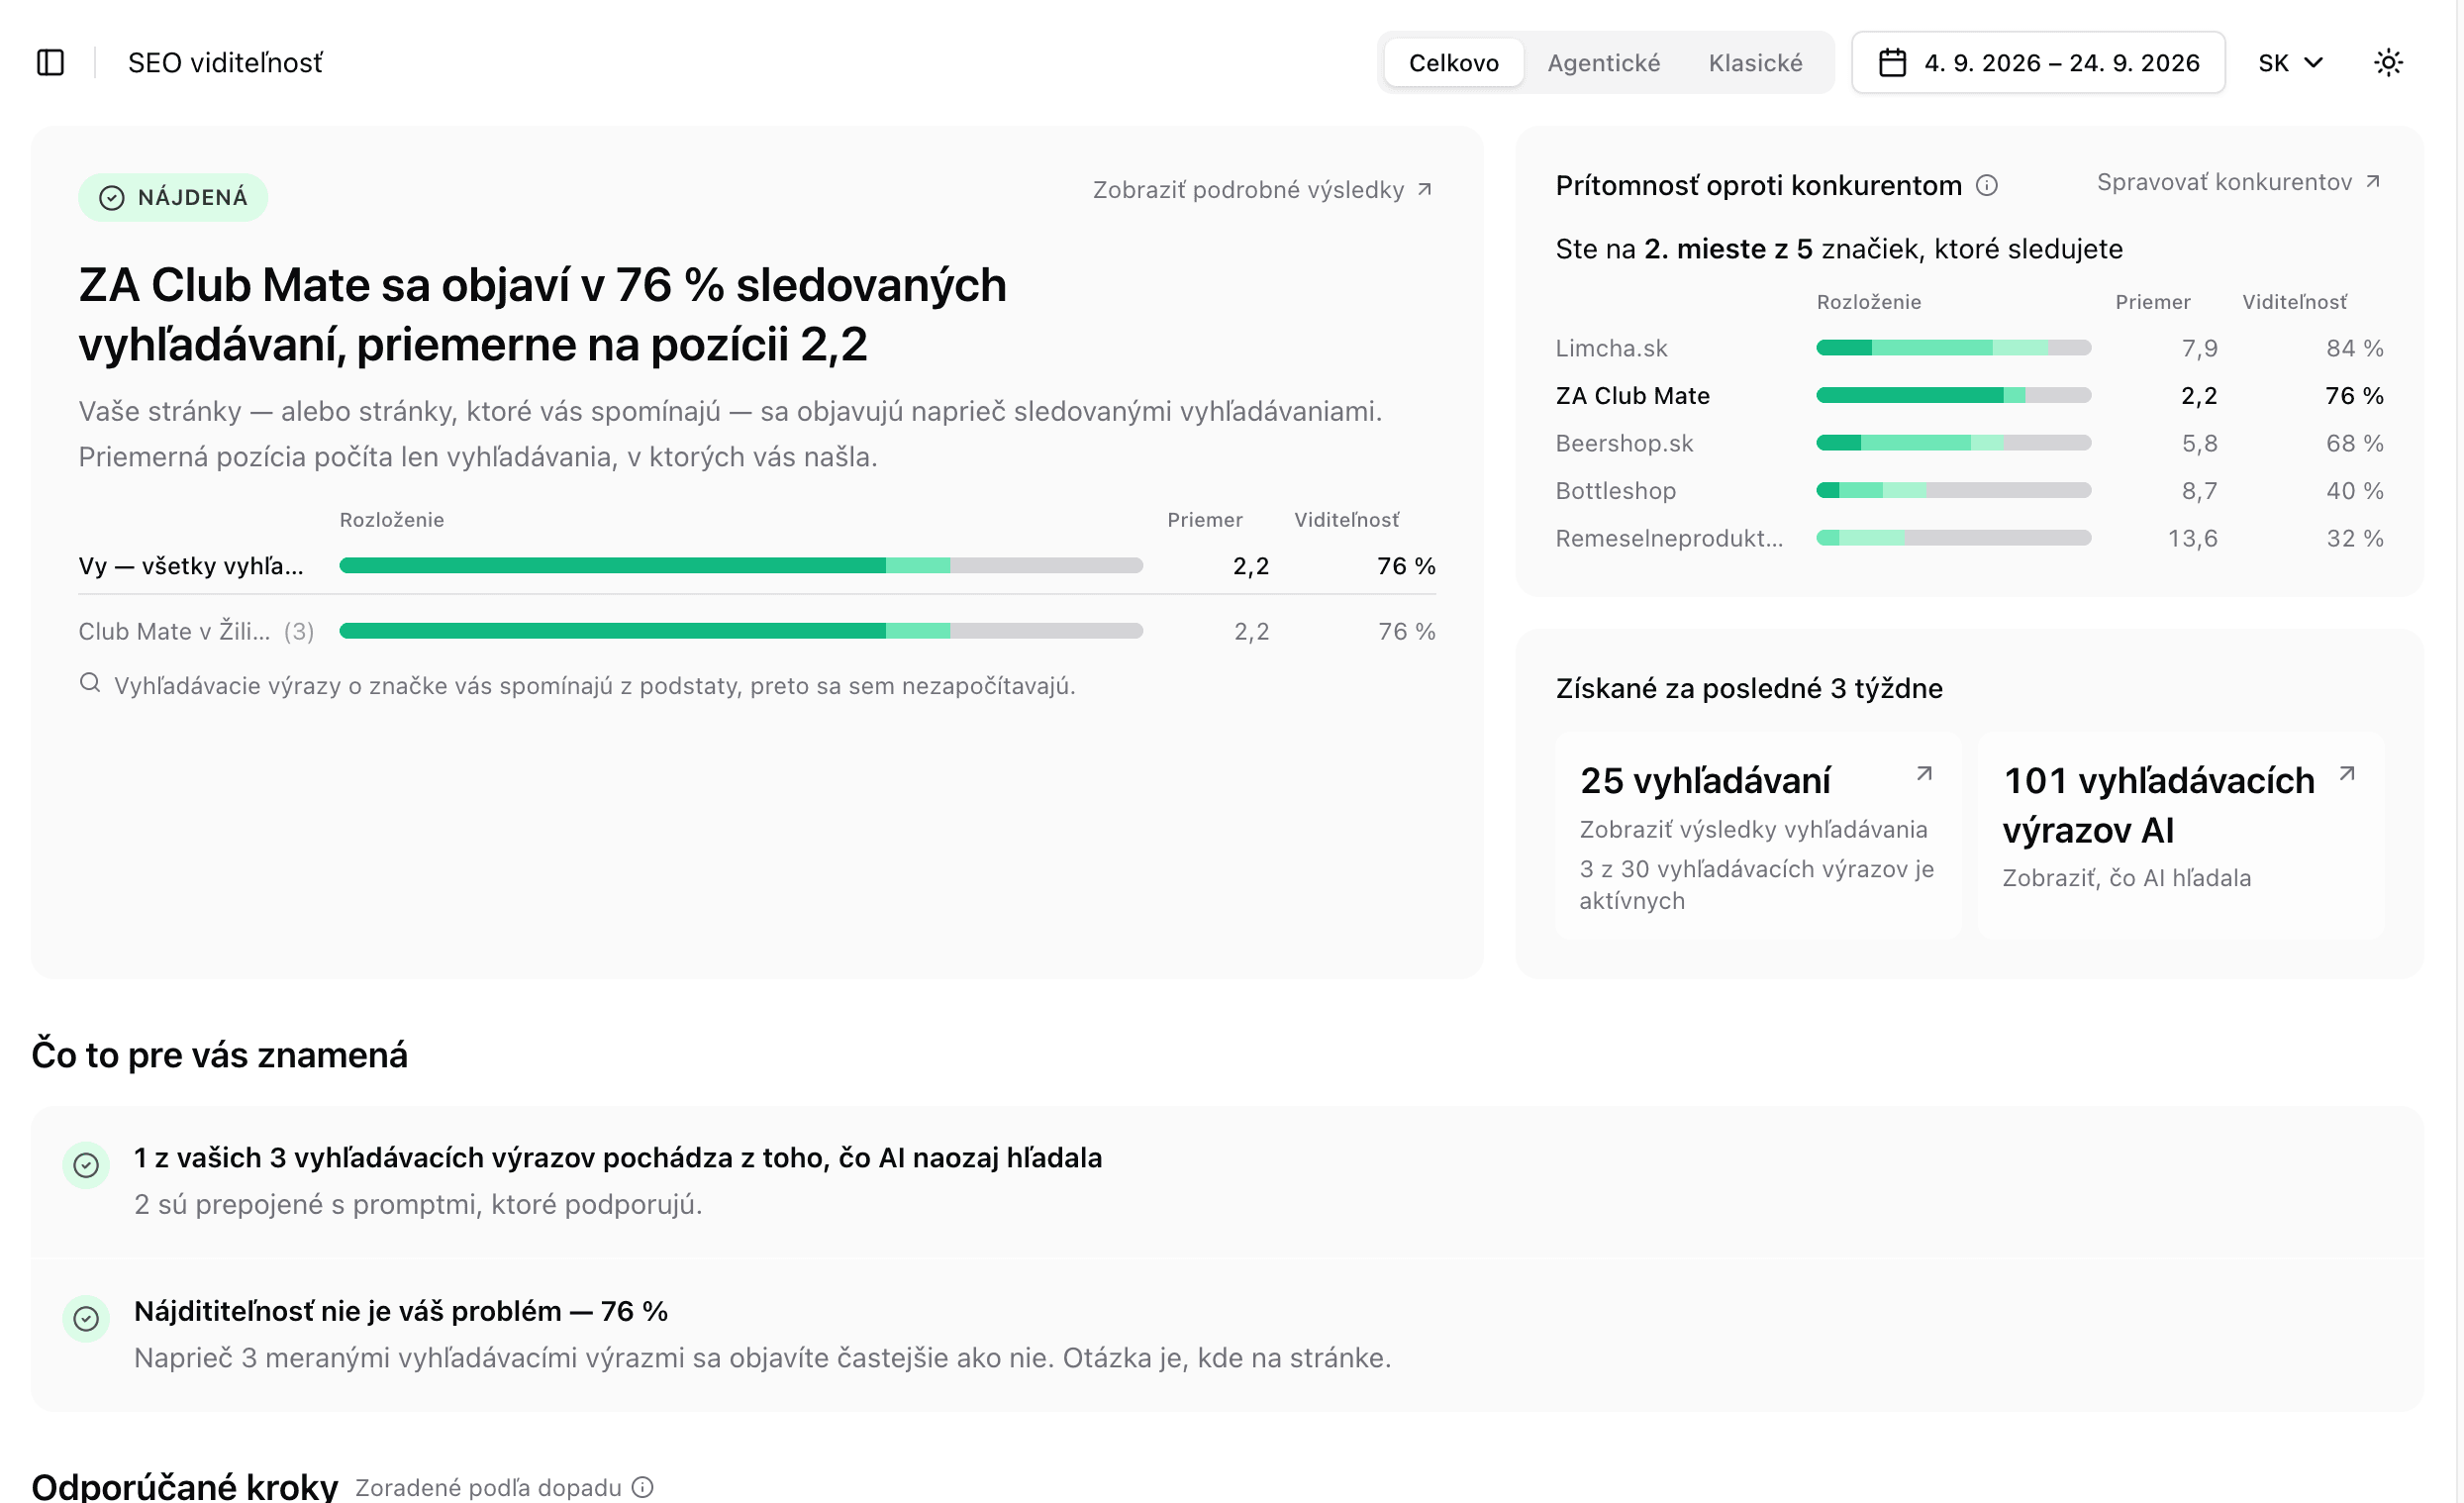2464x1503 pixels.
Task: Click check icon beside 1 z vašich 3 výrazov
Action: coord(86,1165)
